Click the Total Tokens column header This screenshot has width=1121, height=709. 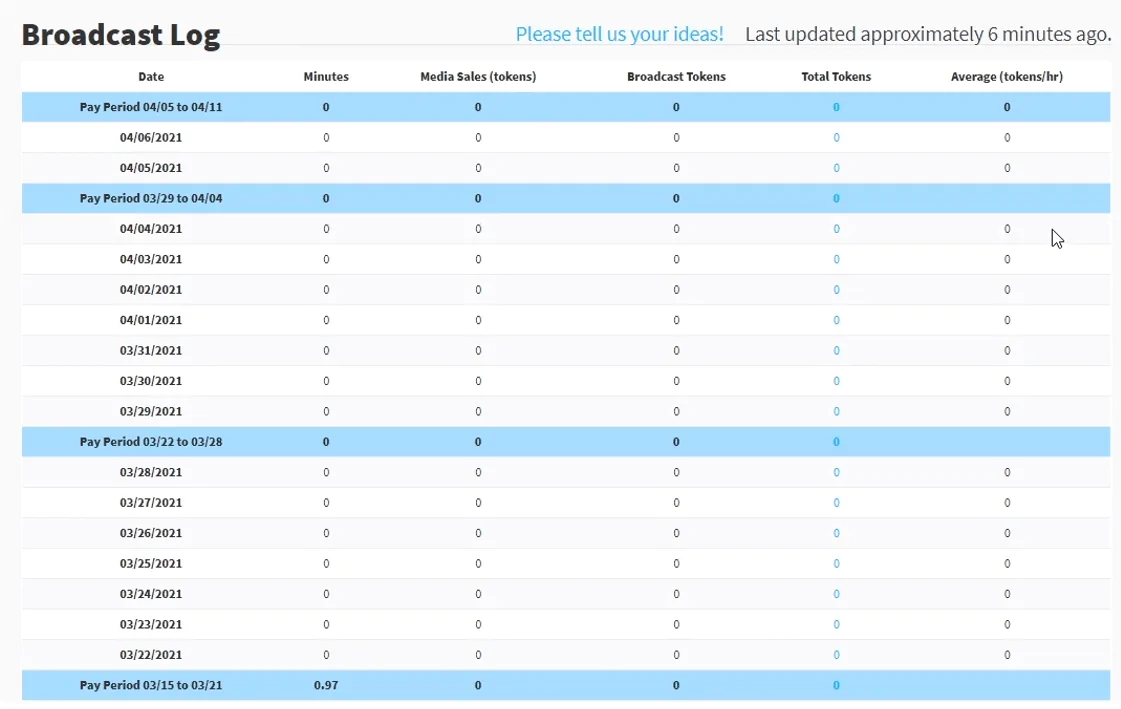pos(836,76)
